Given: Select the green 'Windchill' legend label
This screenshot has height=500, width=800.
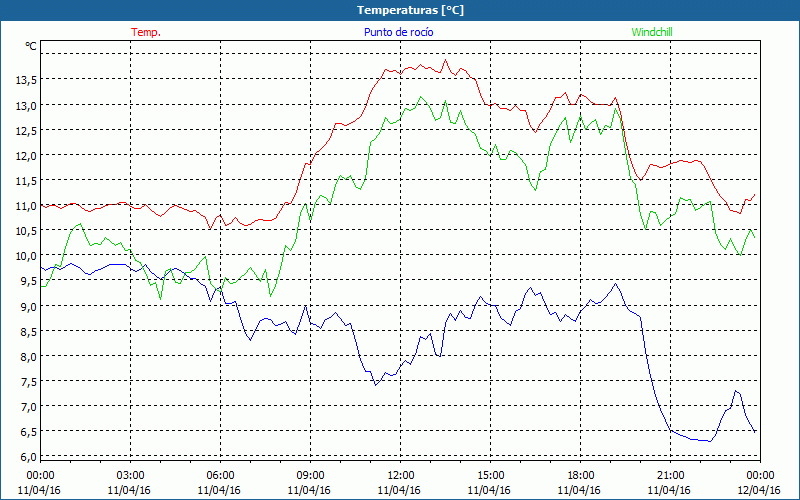Looking at the screenshot, I should (x=652, y=32).
